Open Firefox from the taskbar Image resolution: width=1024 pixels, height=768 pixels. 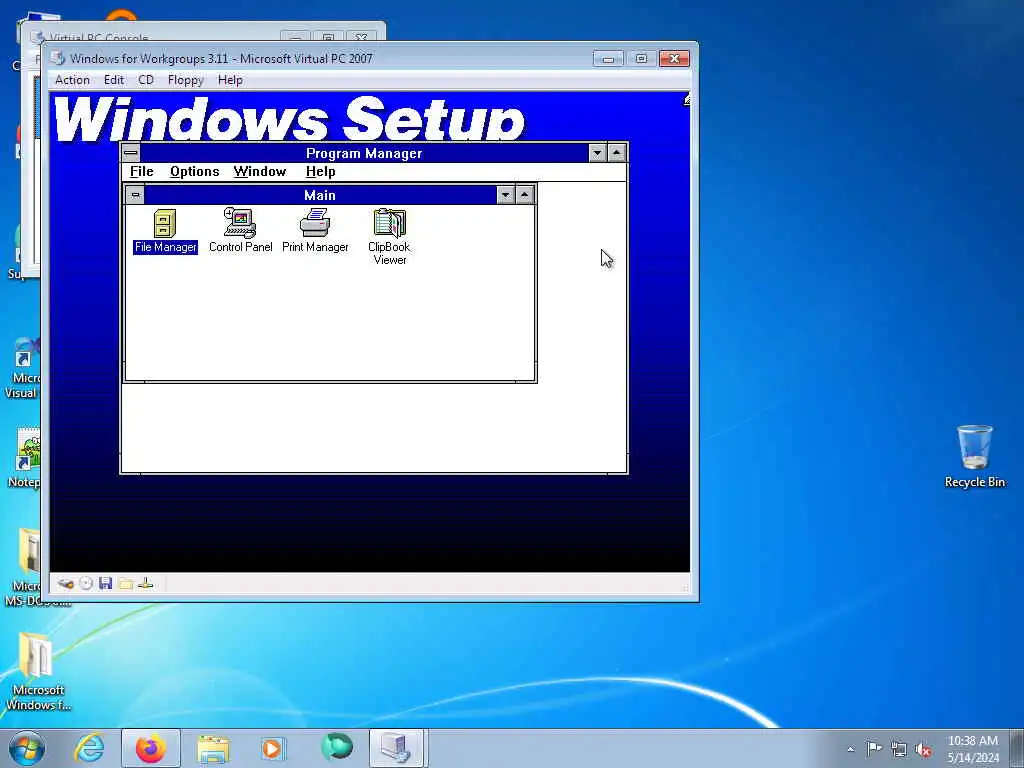pos(151,748)
